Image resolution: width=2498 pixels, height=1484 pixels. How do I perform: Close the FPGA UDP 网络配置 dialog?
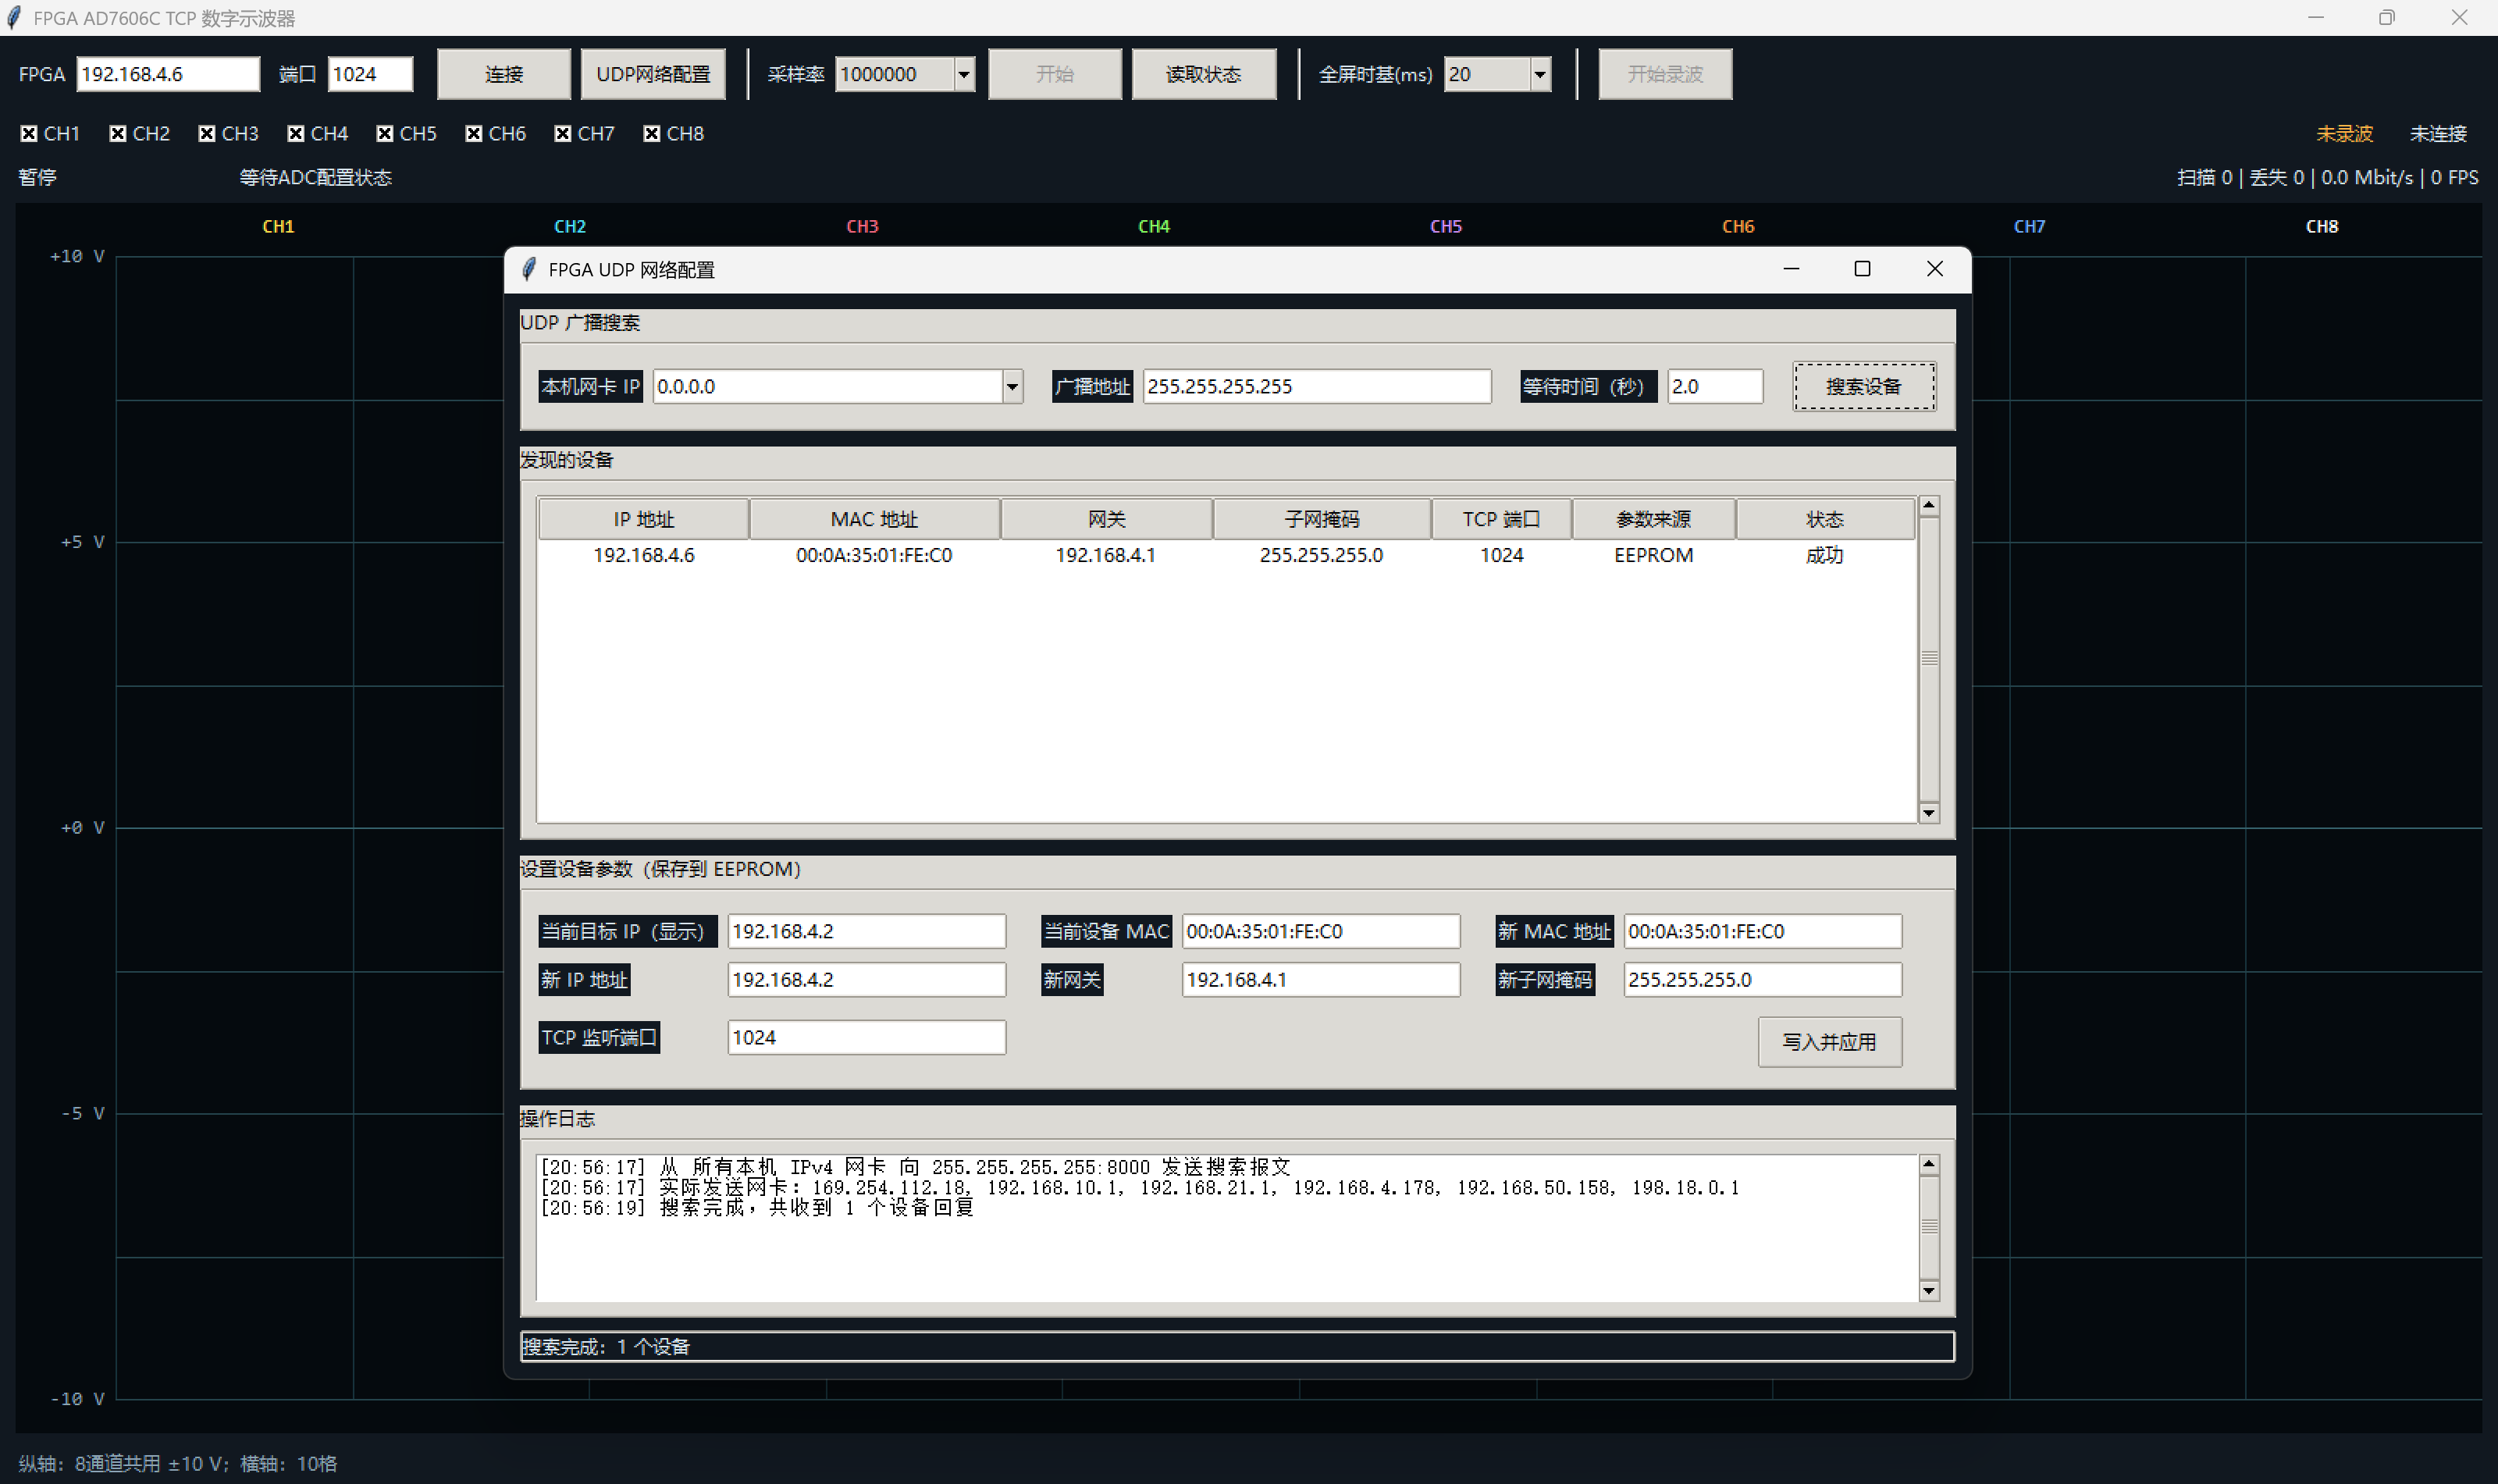click(x=1935, y=269)
